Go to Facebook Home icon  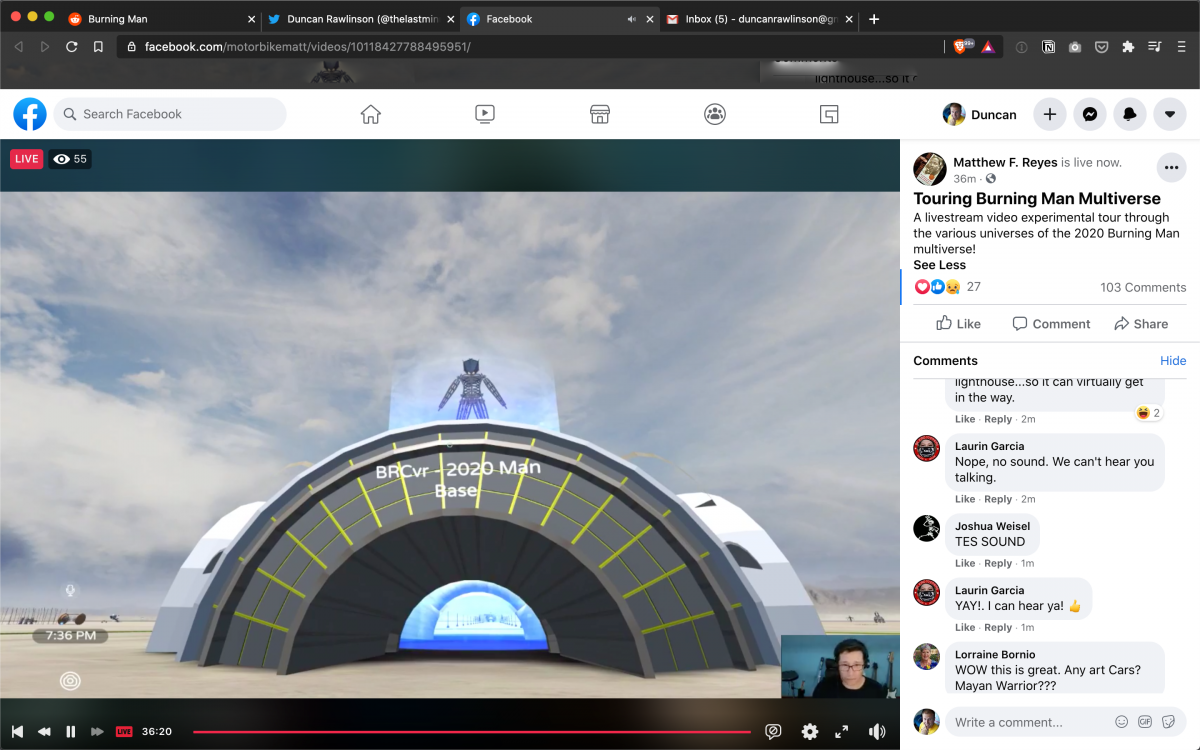pos(371,114)
